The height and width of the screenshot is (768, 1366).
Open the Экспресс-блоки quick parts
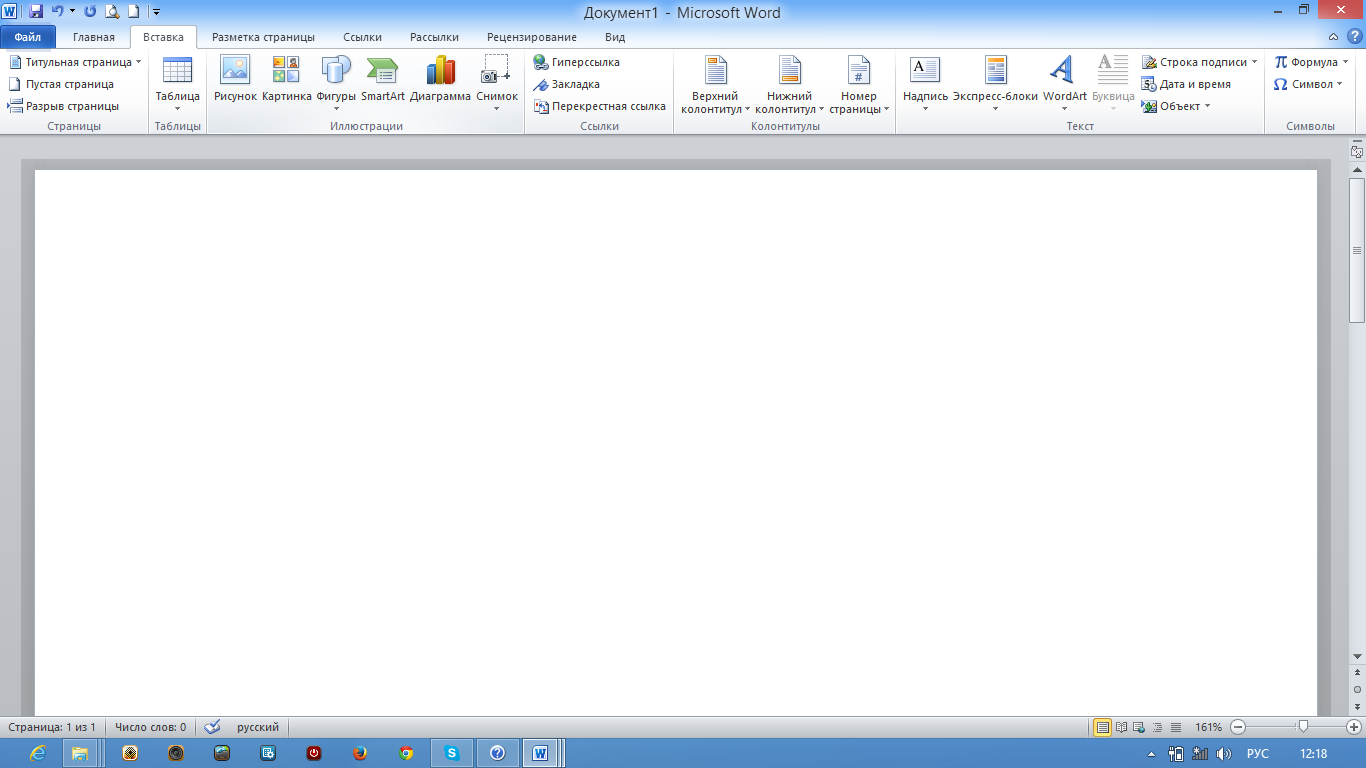995,83
